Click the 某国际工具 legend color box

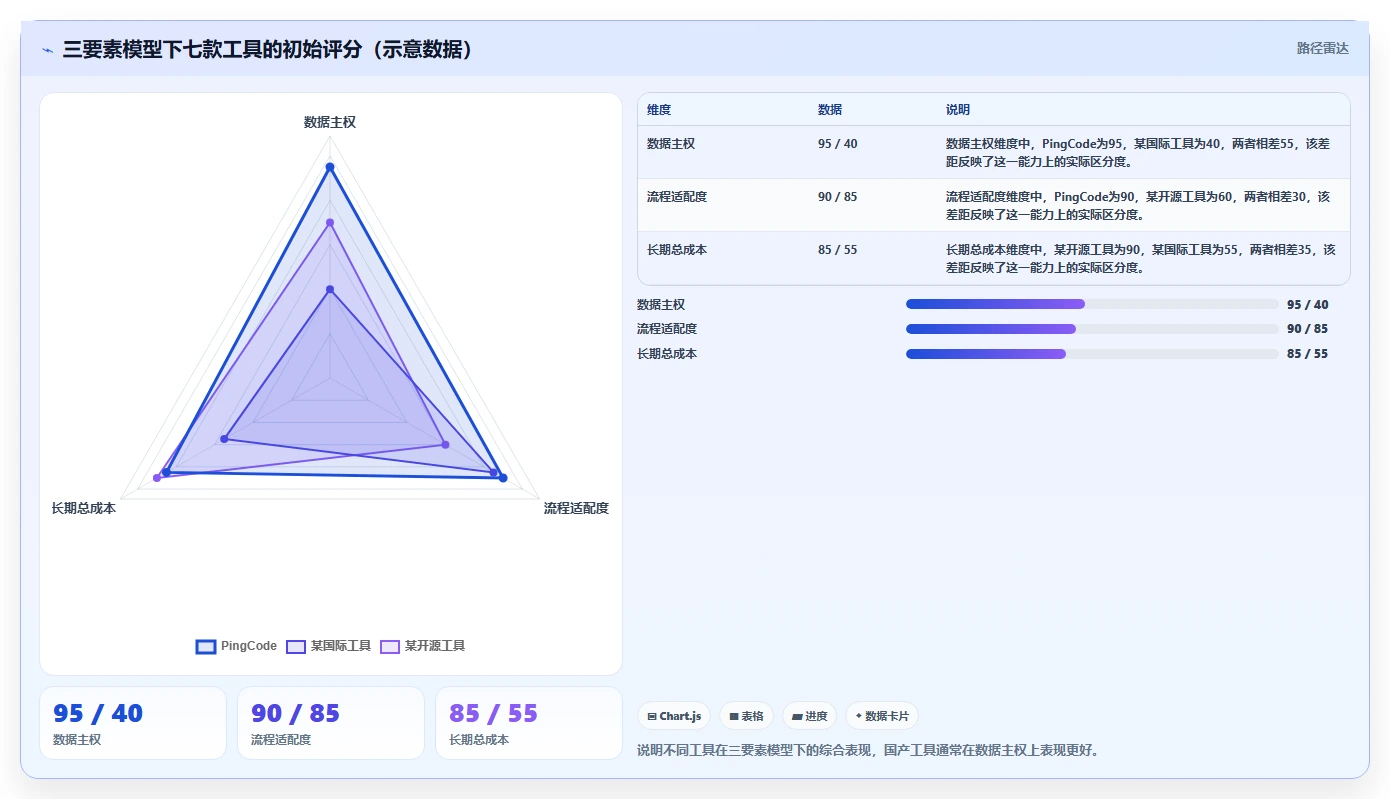coord(296,646)
